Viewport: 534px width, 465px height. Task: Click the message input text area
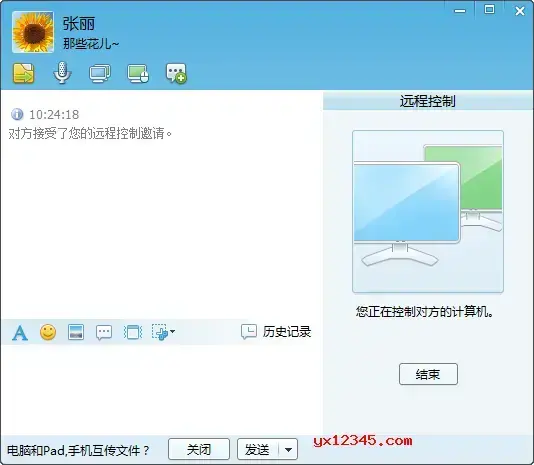pyautogui.click(x=161, y=389)
